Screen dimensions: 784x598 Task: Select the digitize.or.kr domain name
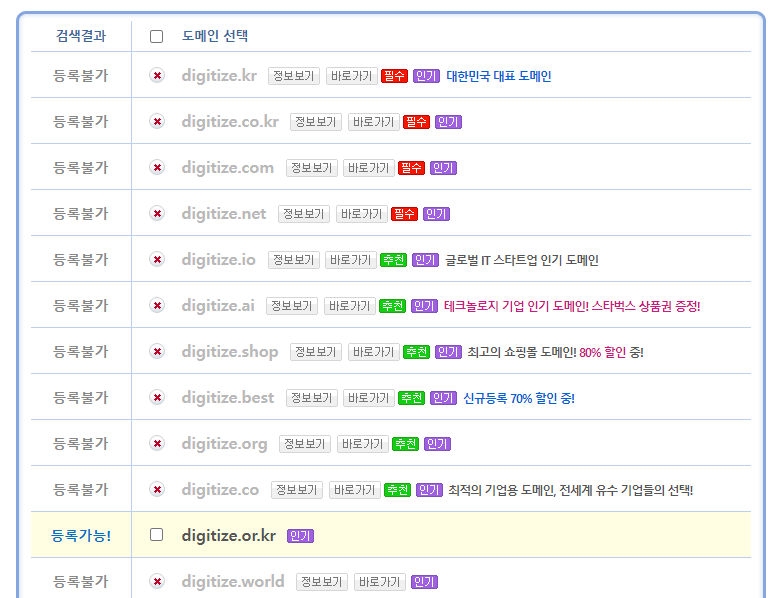[x=228, y=536]
